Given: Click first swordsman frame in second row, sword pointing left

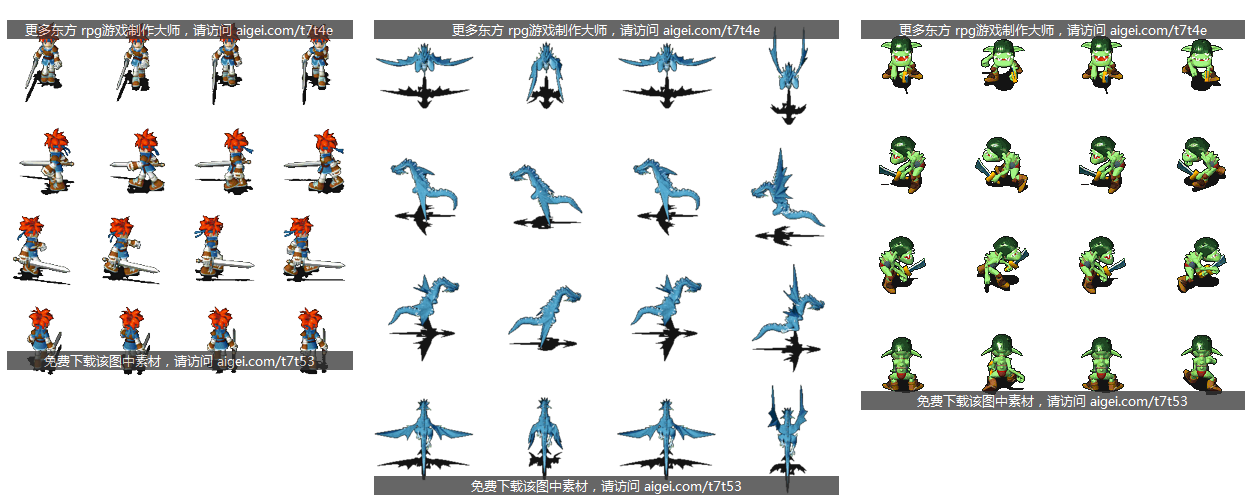Looking at the screenshot, I should tap(48, 160).
